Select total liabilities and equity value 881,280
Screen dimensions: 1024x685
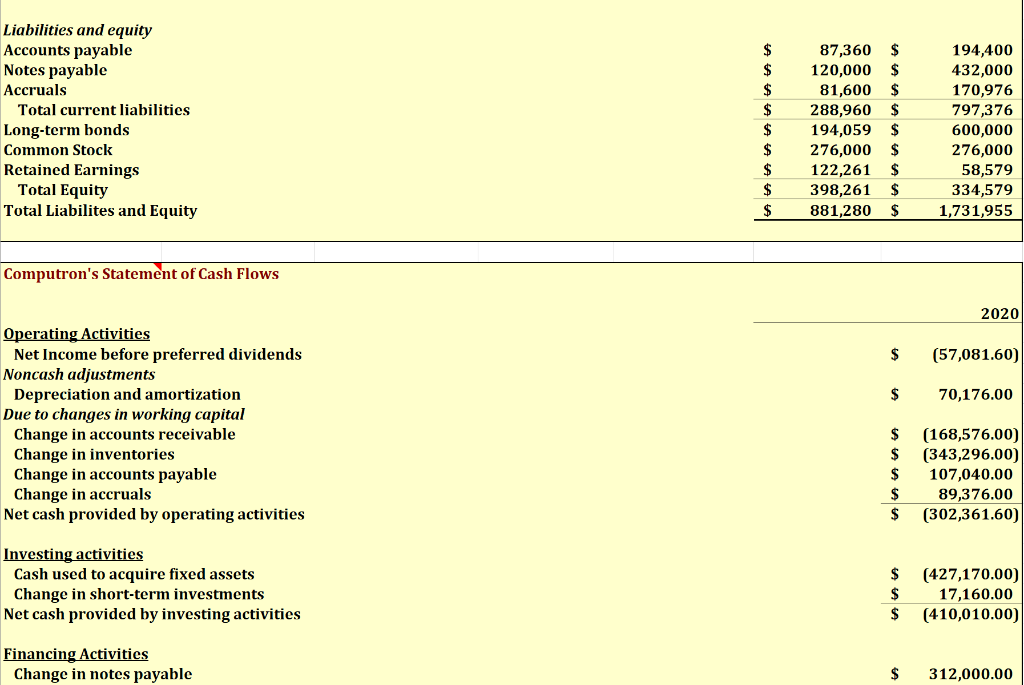click(840, 210)
